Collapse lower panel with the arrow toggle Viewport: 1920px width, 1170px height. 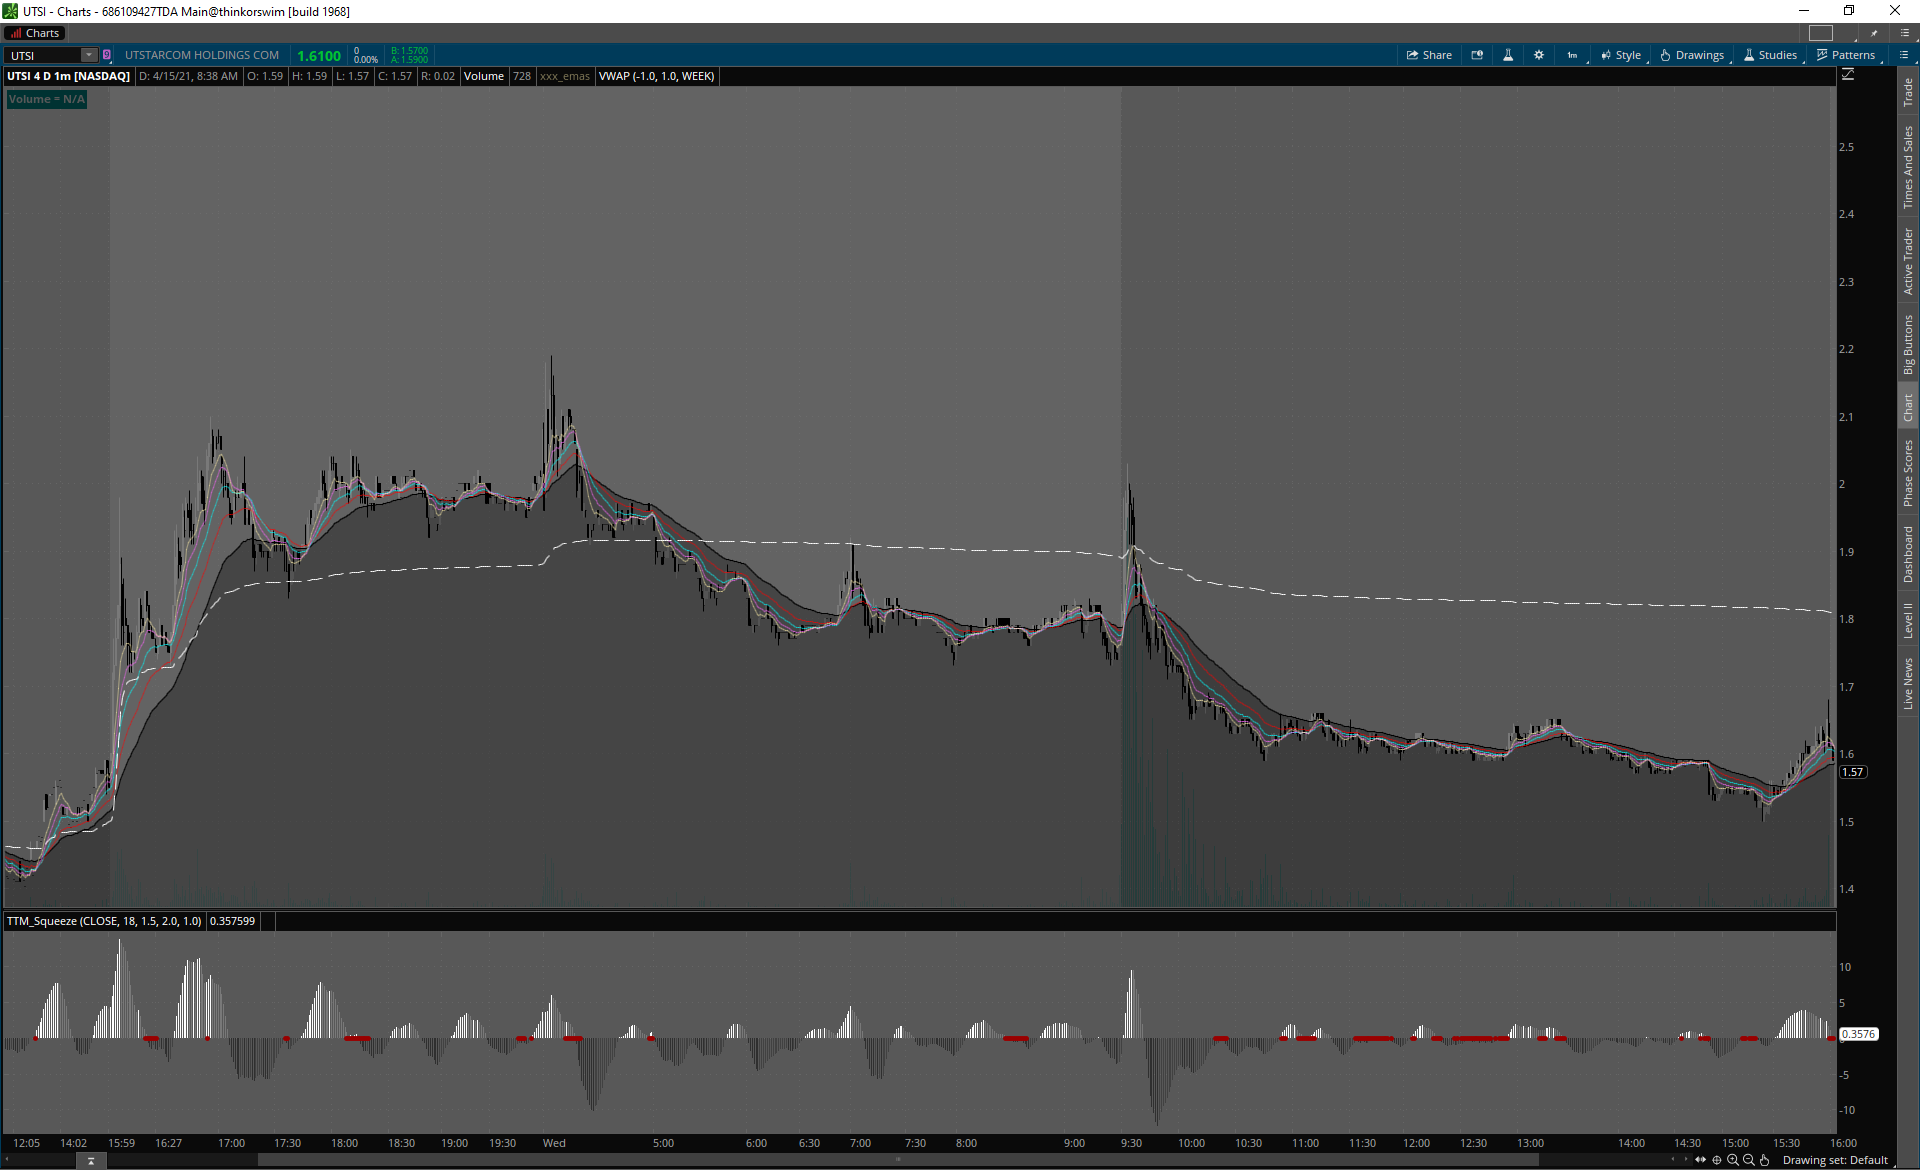point(91,1160)
